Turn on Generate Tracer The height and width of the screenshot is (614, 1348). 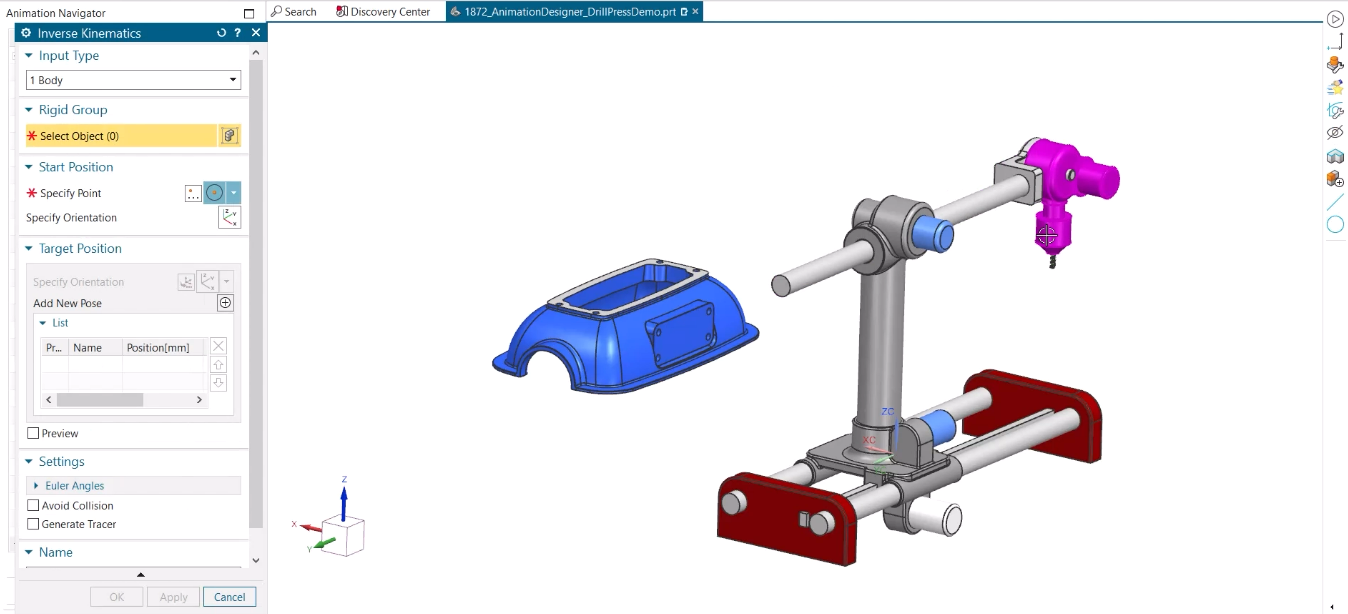coord(34,524)
